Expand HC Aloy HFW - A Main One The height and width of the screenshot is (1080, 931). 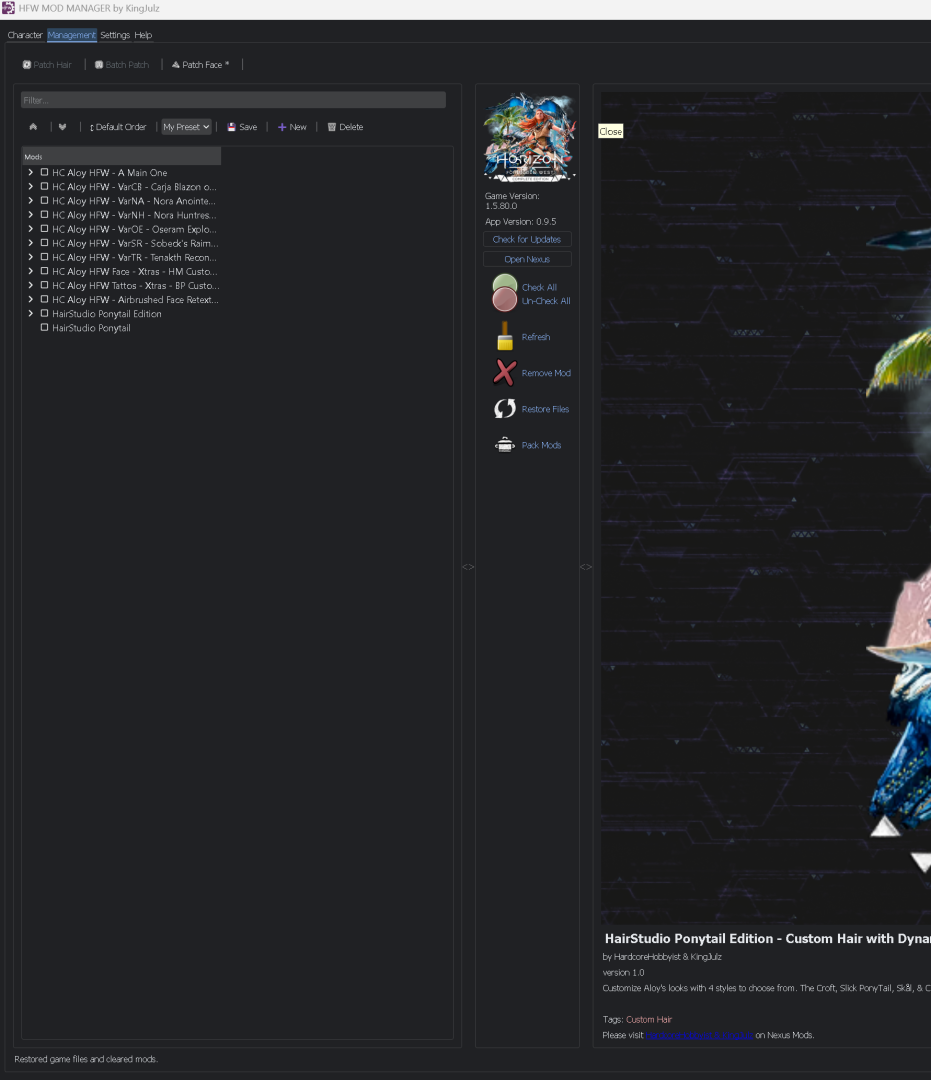click(31, 172)
